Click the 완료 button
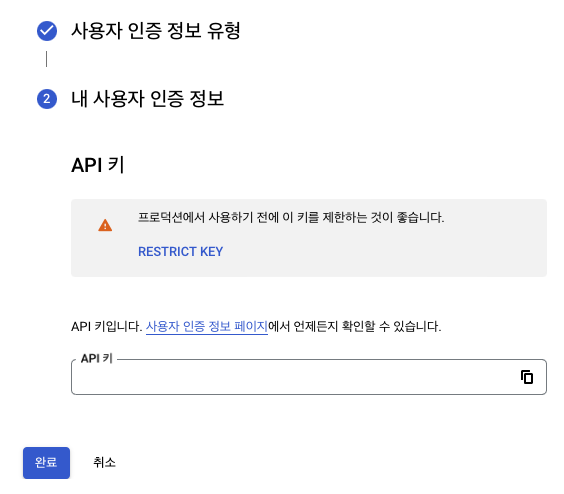This screenshot has width=564, height=494. click(46, 463)
